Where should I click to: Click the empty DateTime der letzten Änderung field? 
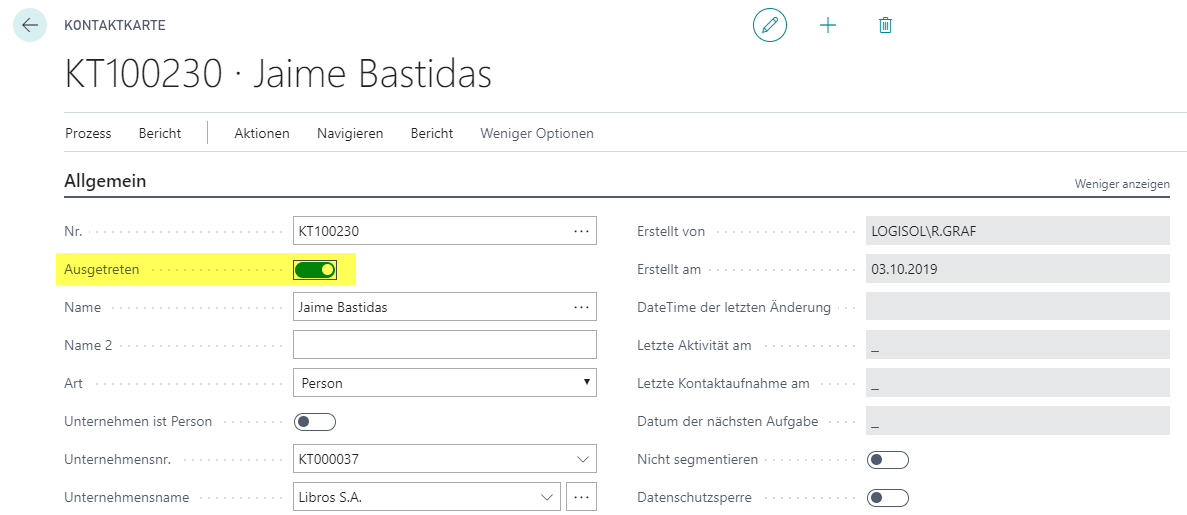(1017, 307)
